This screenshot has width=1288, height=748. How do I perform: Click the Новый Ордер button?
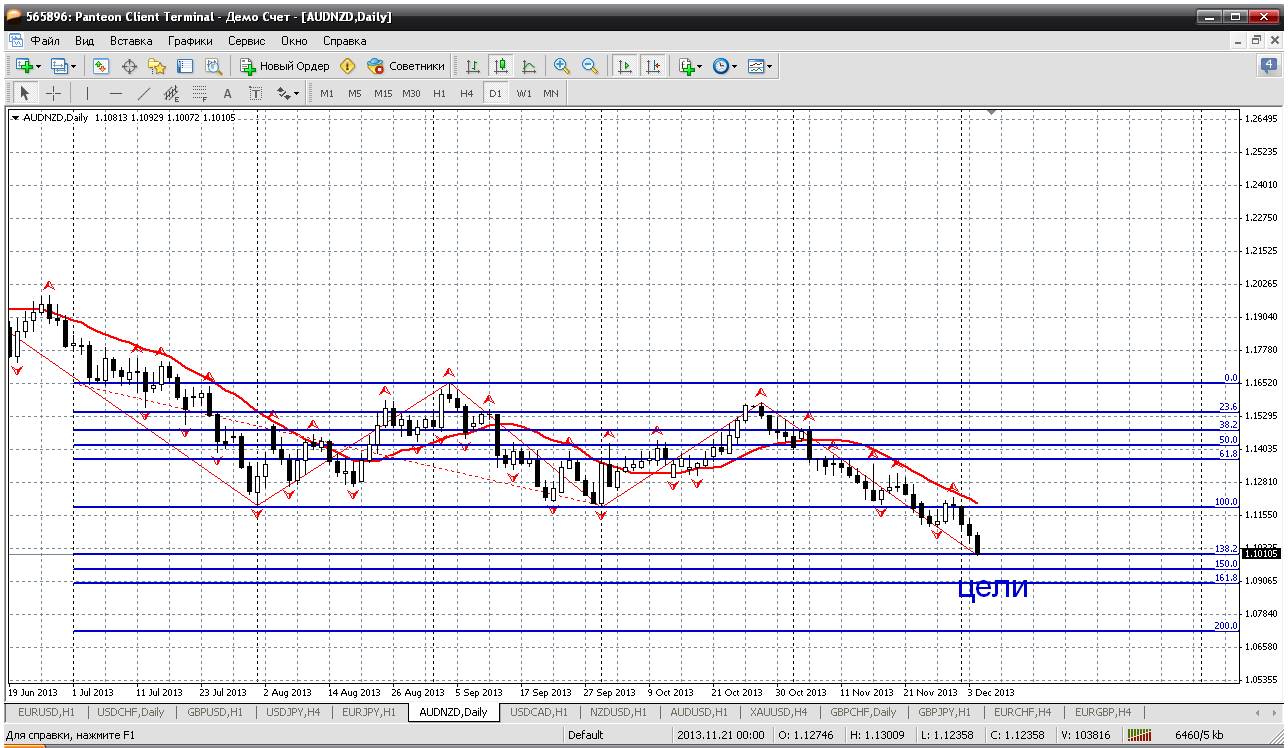click(x=285, y=66)
